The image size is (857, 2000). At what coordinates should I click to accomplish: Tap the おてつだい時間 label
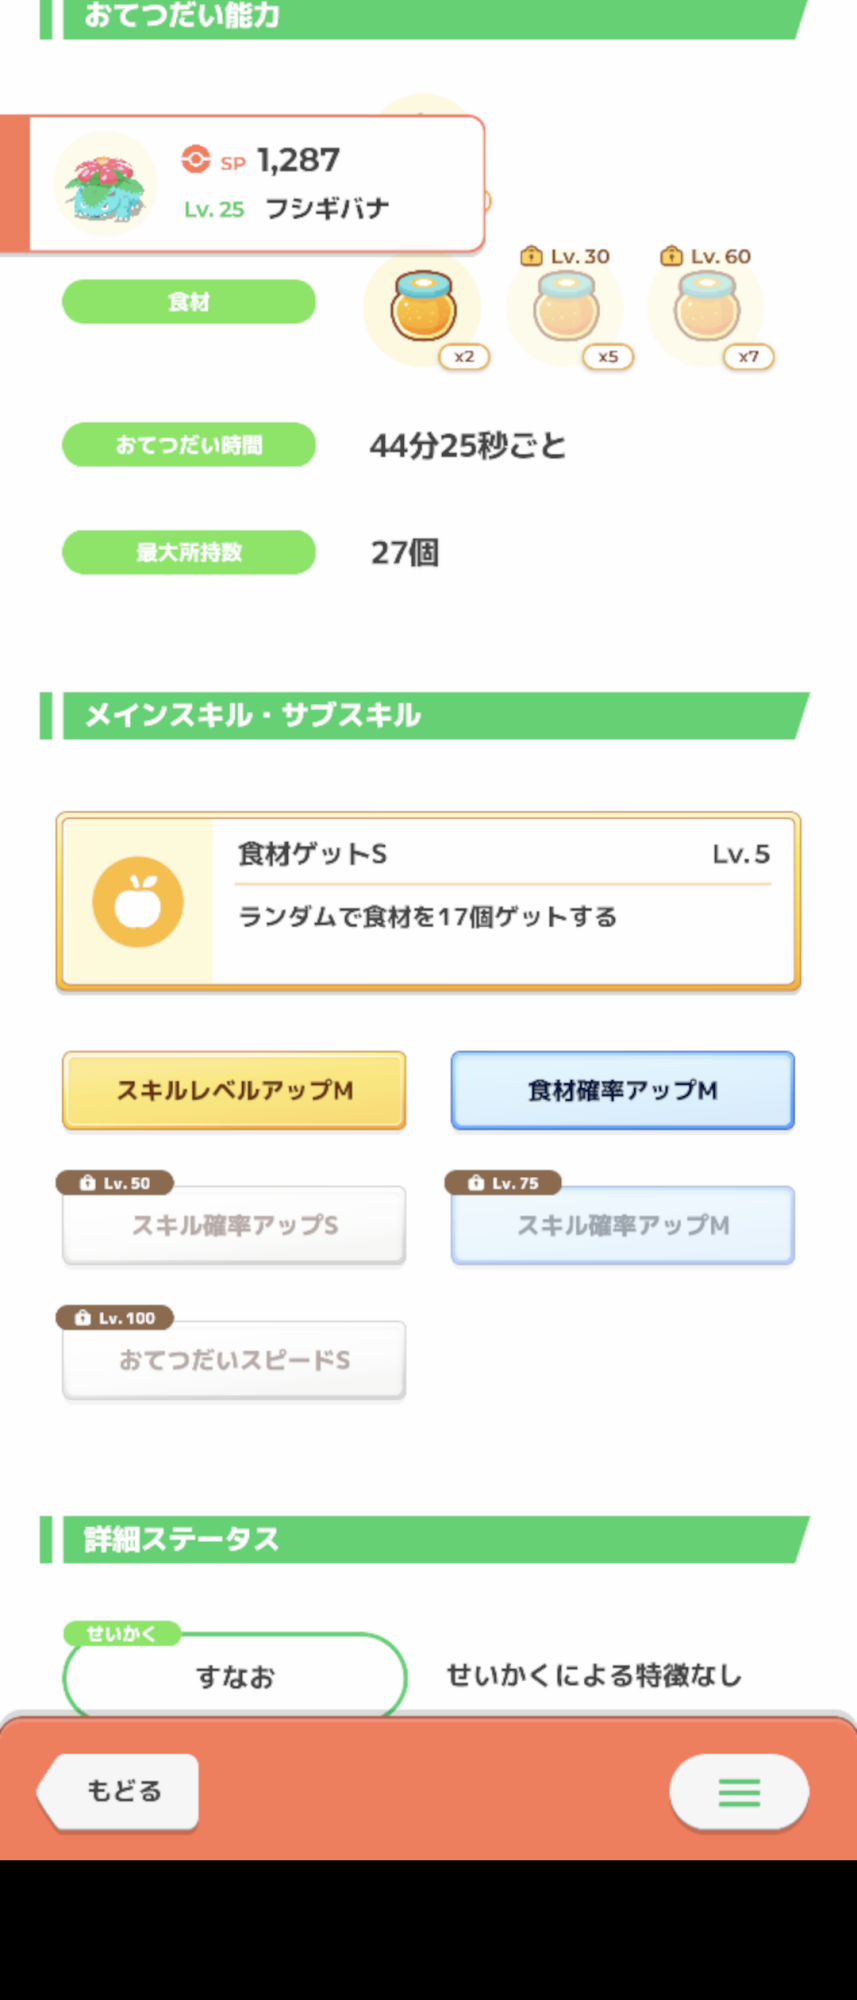(189, 445)
